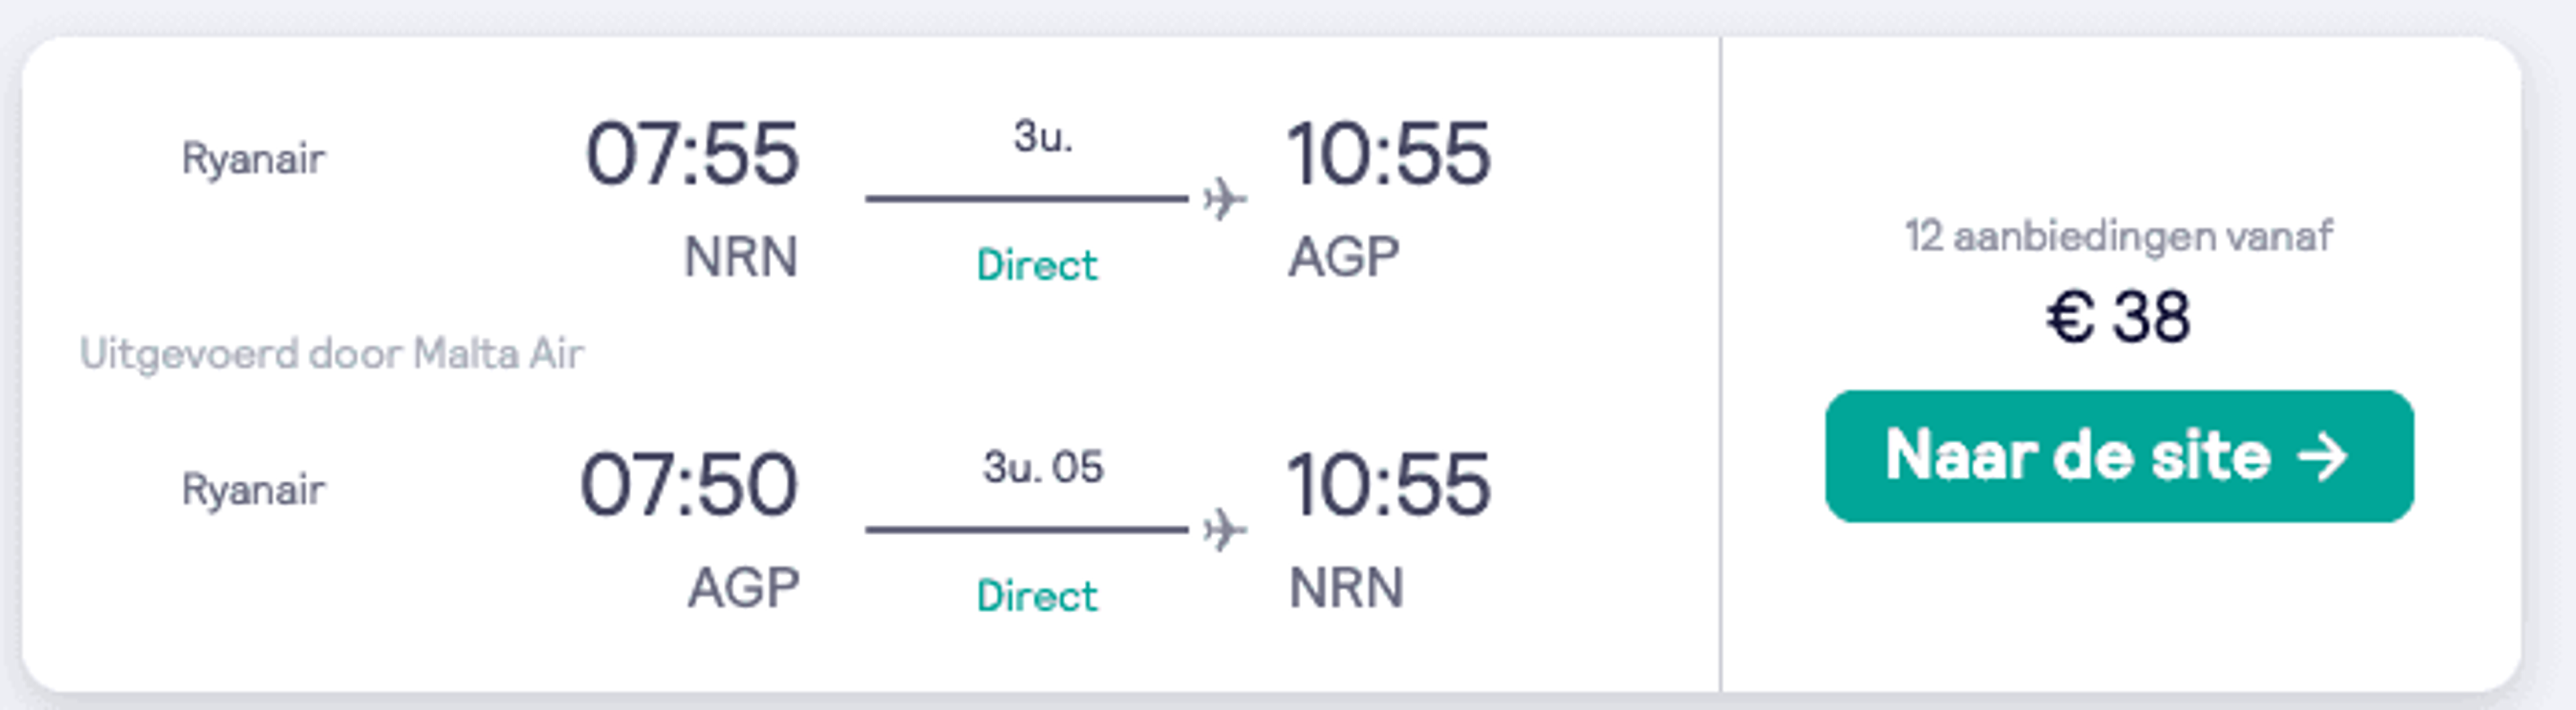Click the 07:50 return departure time

coord(689,485)
